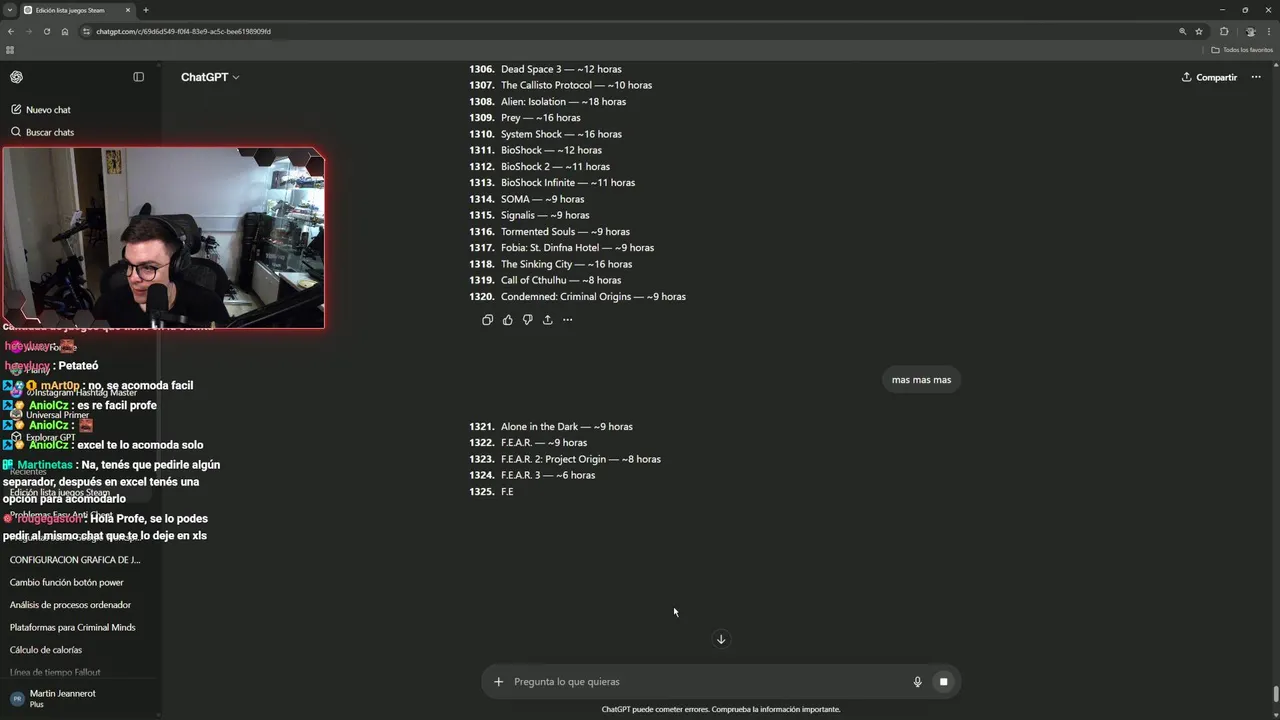Click list entry 'Alone in the Dark — ~9 horas'
This screenshot has width=1280, height=720.
click(x=566, y=427)
